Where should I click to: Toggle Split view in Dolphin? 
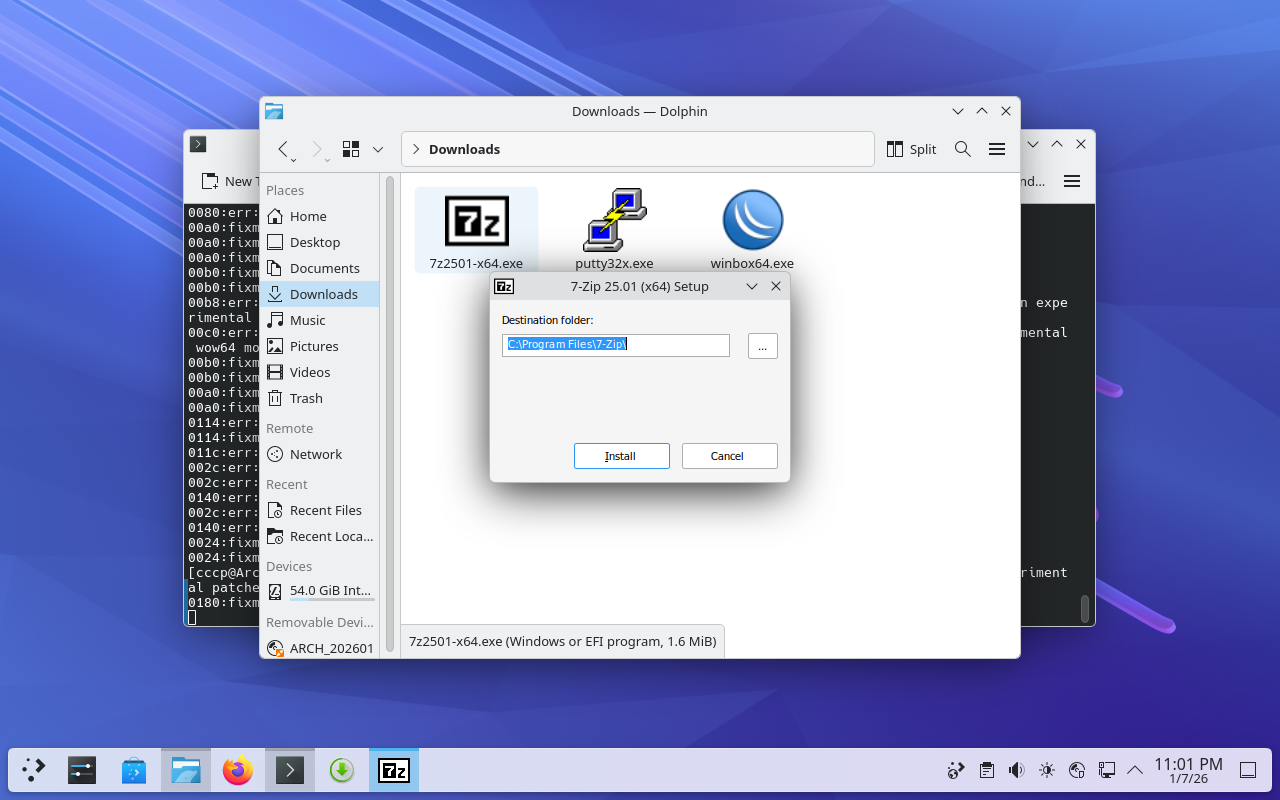(911, 149)
